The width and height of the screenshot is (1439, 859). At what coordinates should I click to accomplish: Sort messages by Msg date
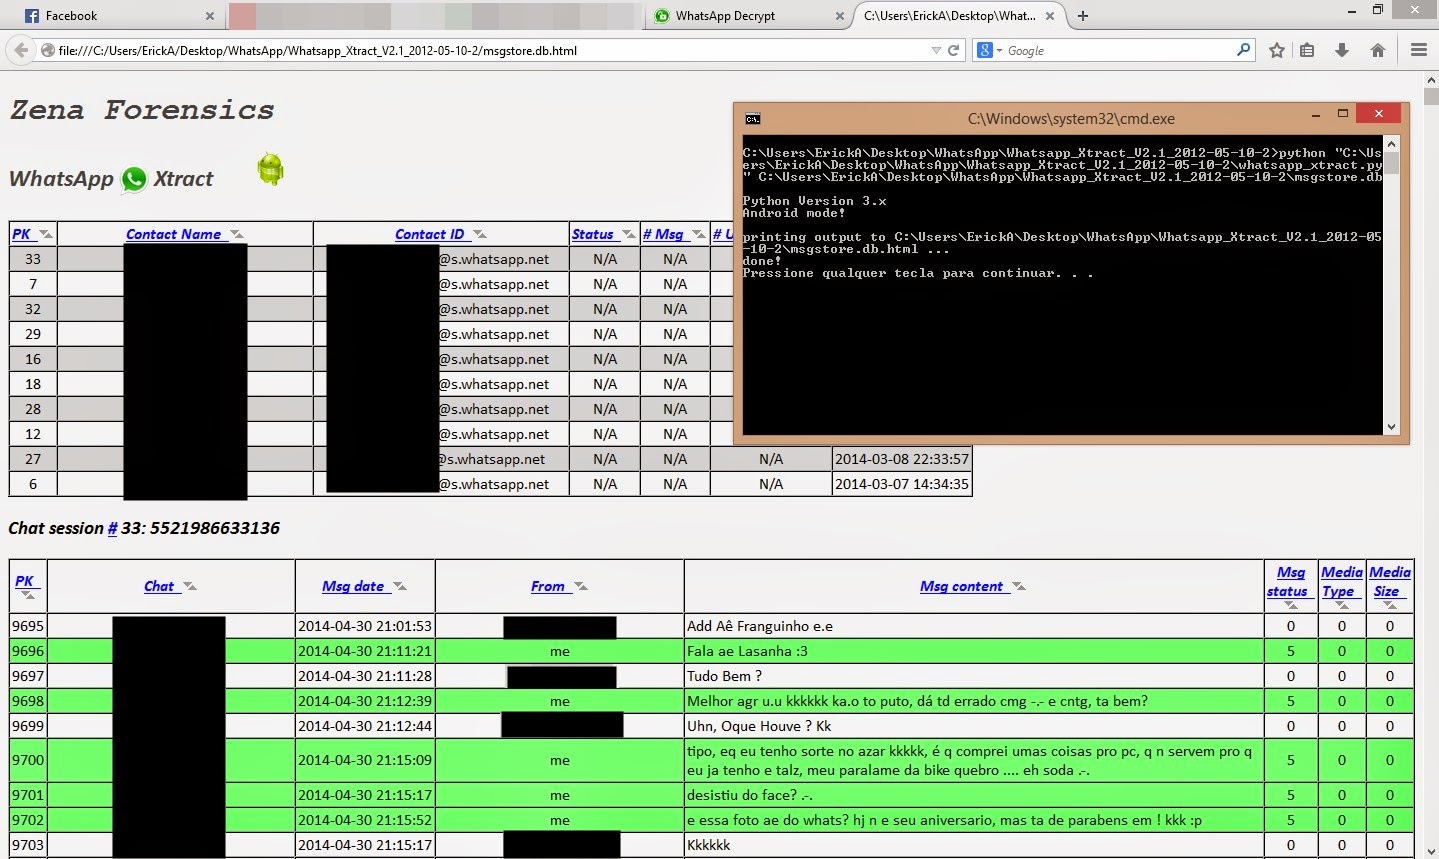point(353,586)
